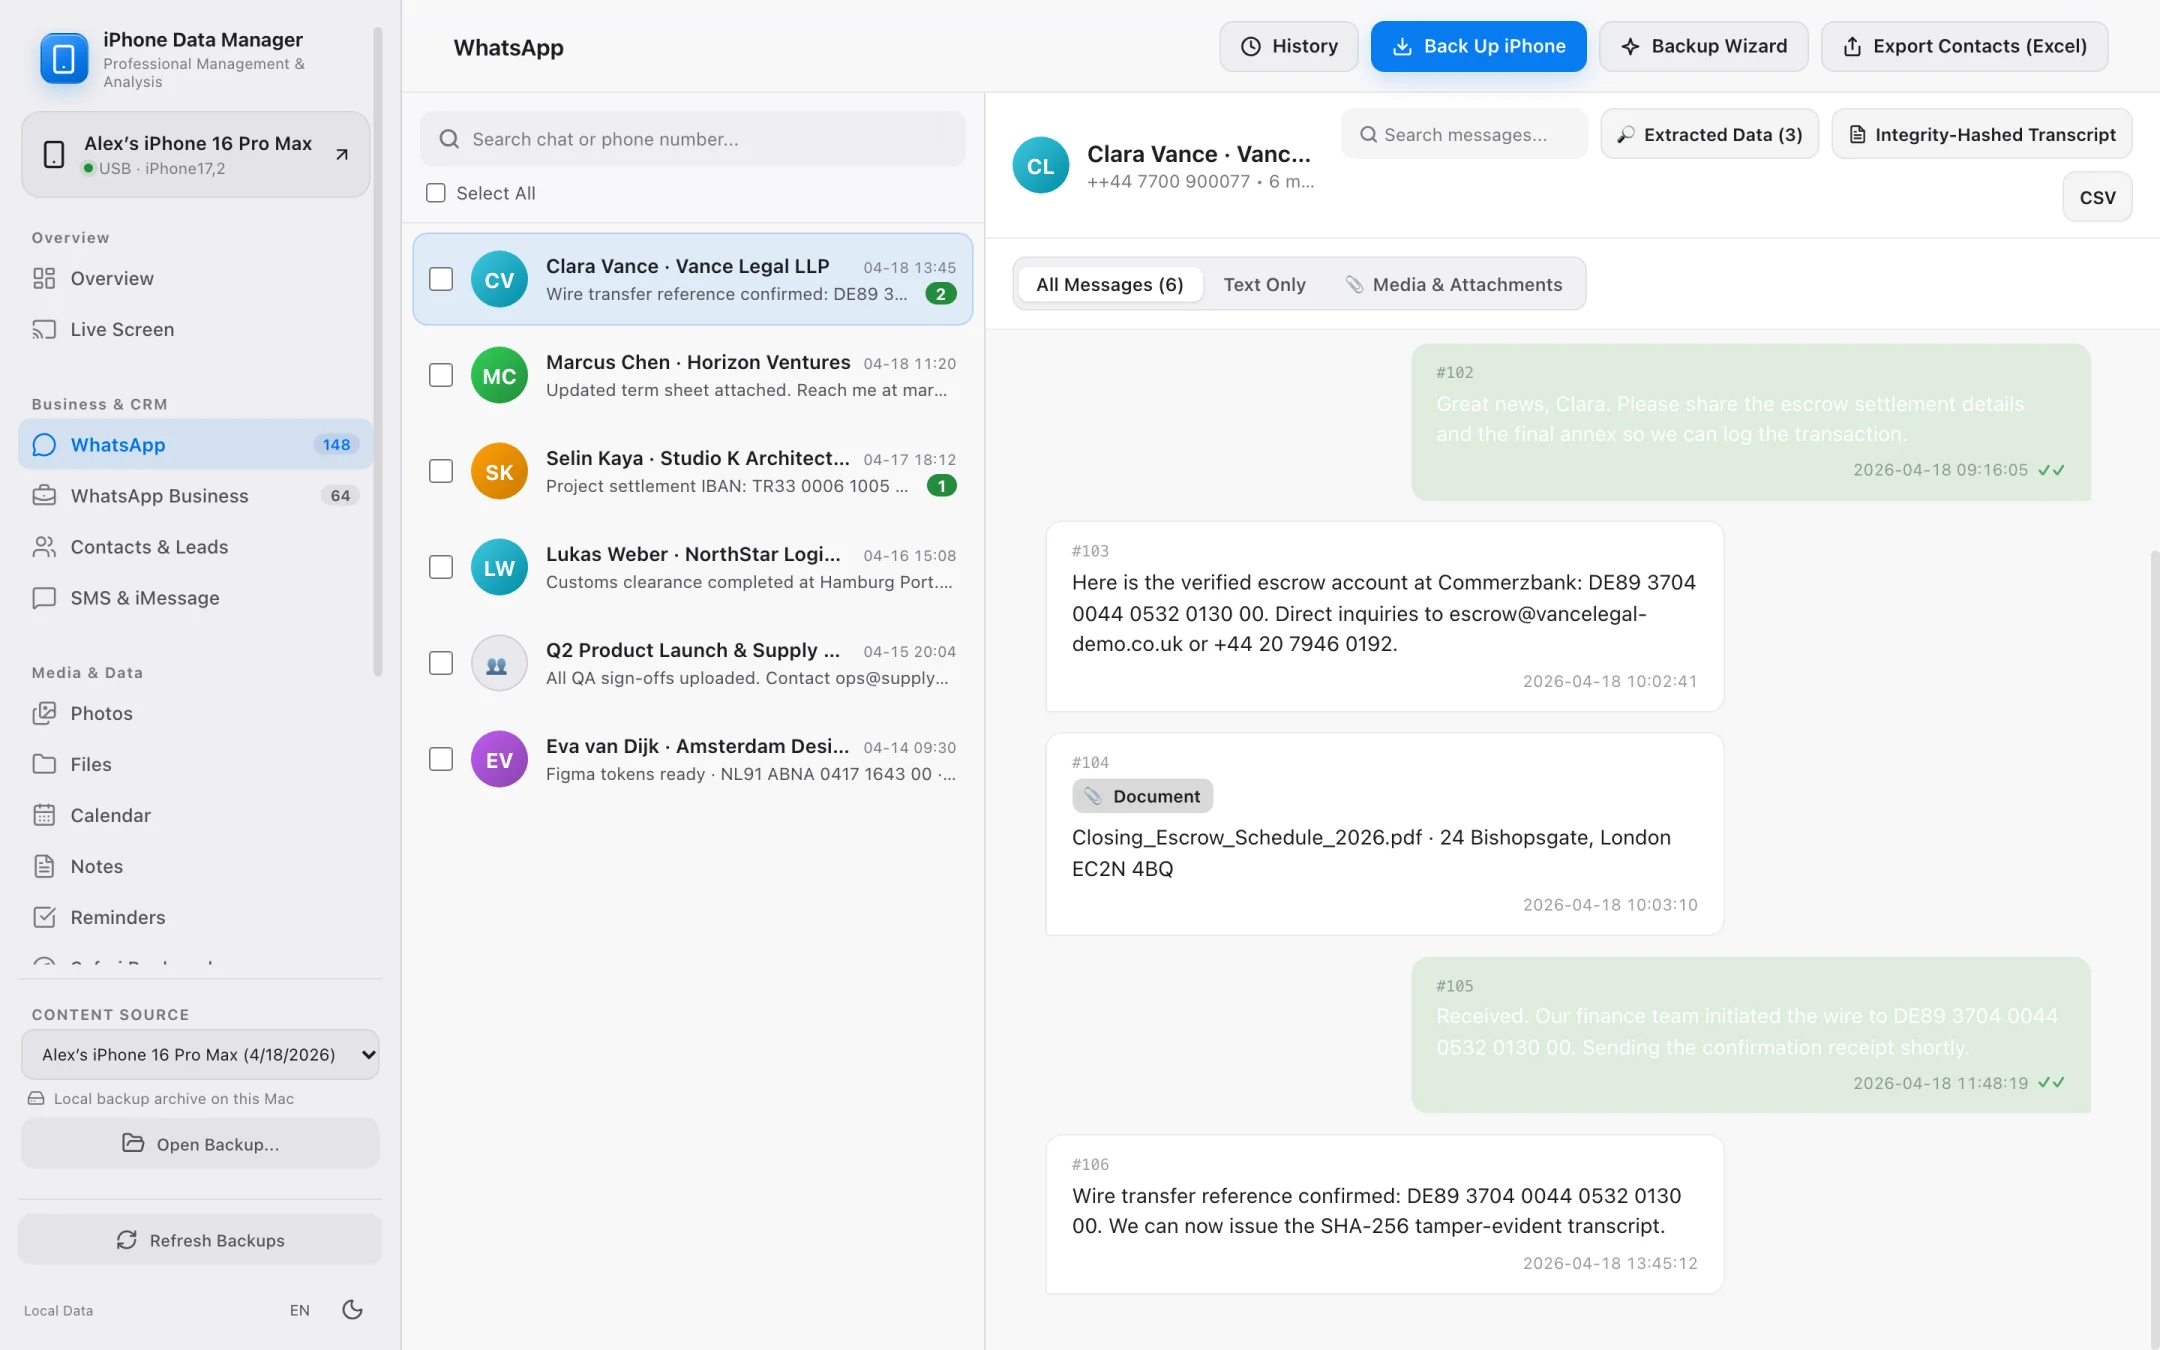Screen dimensions: 2160x1350
Task: Switch to the All Messages (6) tab
Action: [1109, 284]
